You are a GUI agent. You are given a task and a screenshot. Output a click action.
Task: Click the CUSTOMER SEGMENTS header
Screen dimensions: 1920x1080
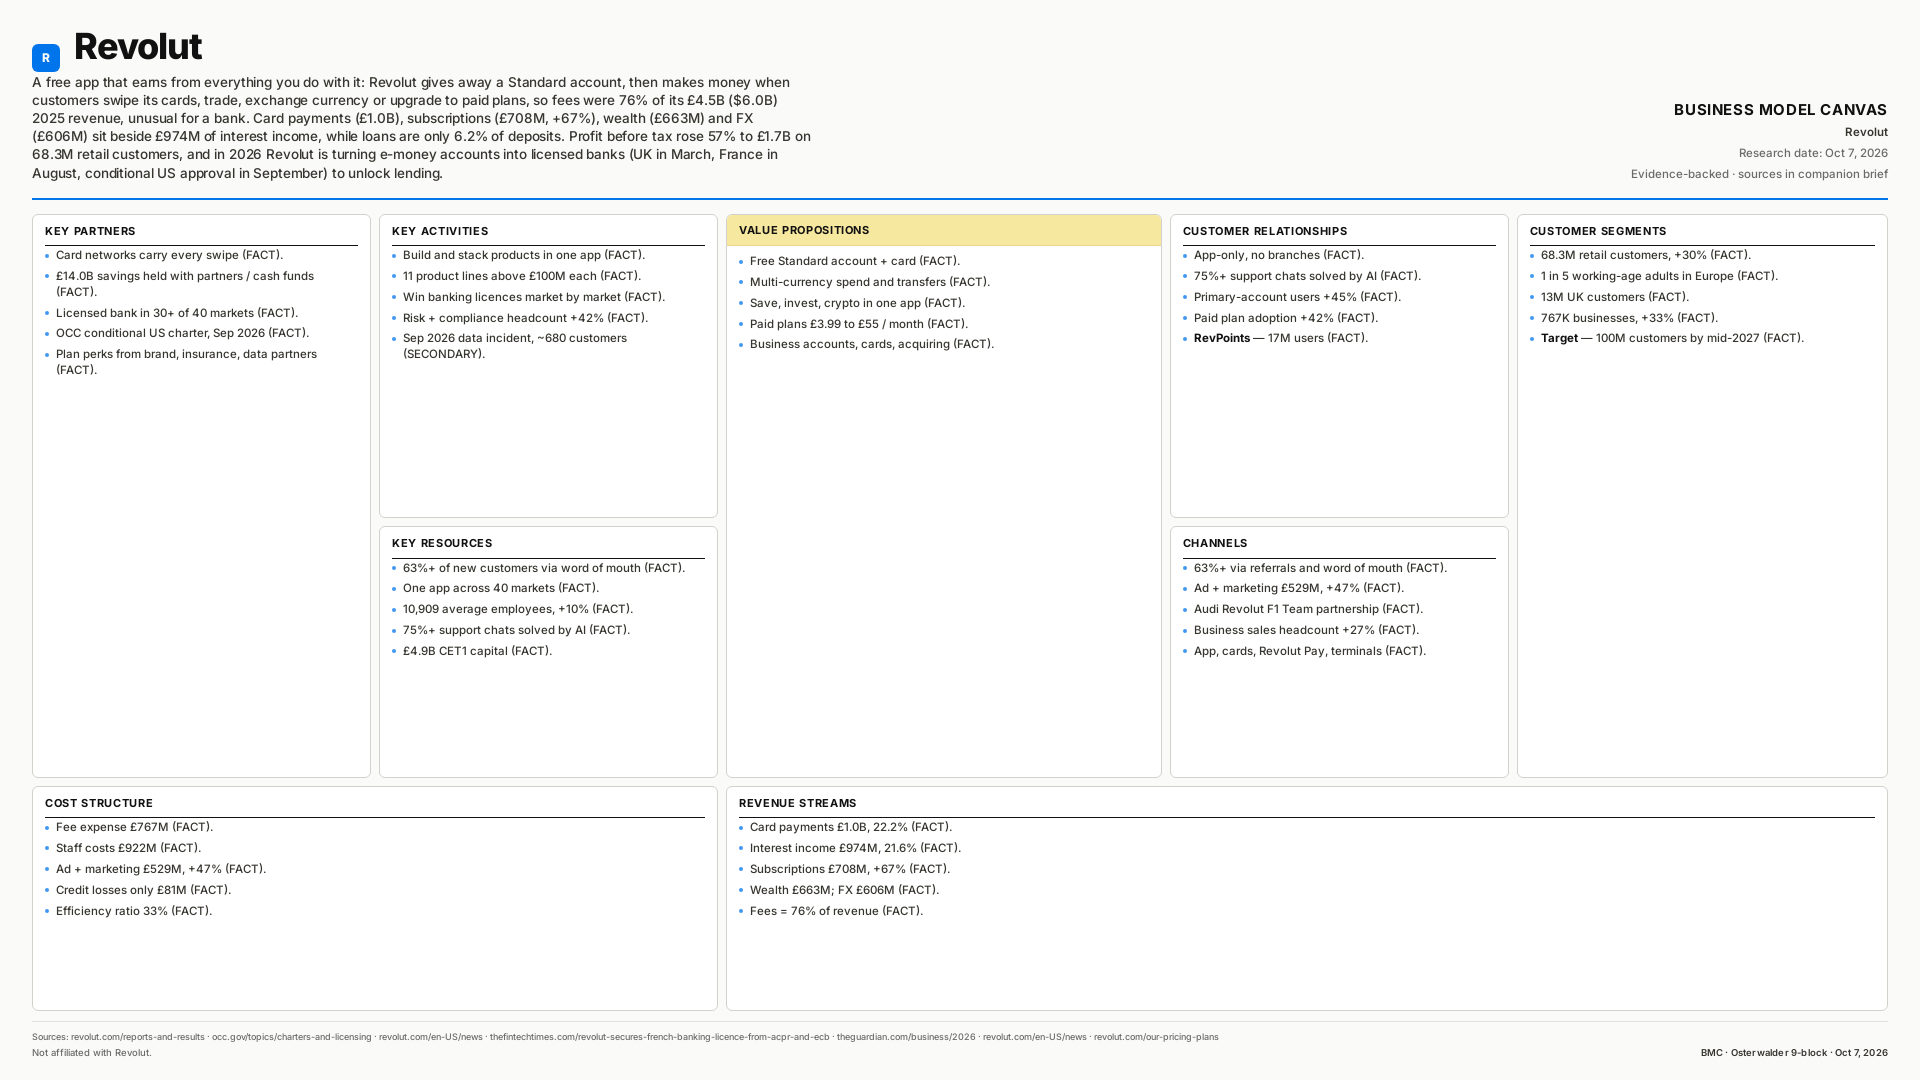(x=1598, y=231)
